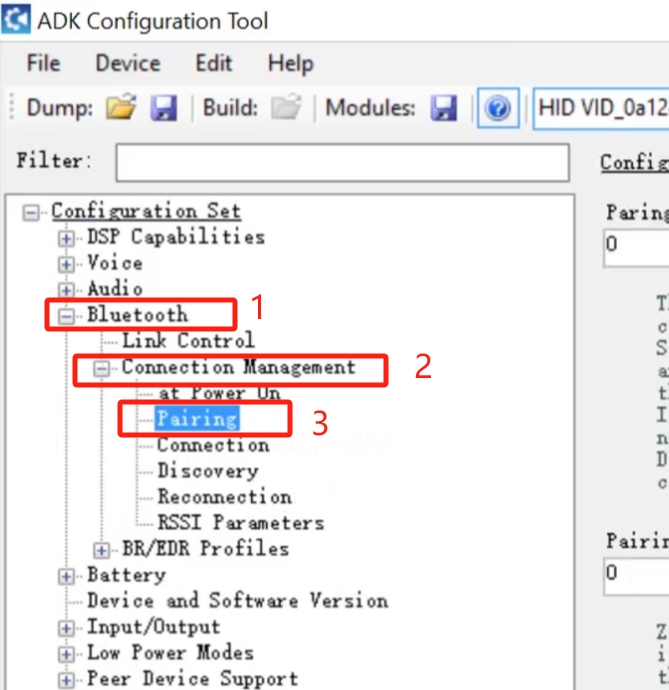Screen dimensions: 669x690
Task: Select the Pairing tree item
Action: click(x=197, y=419)
